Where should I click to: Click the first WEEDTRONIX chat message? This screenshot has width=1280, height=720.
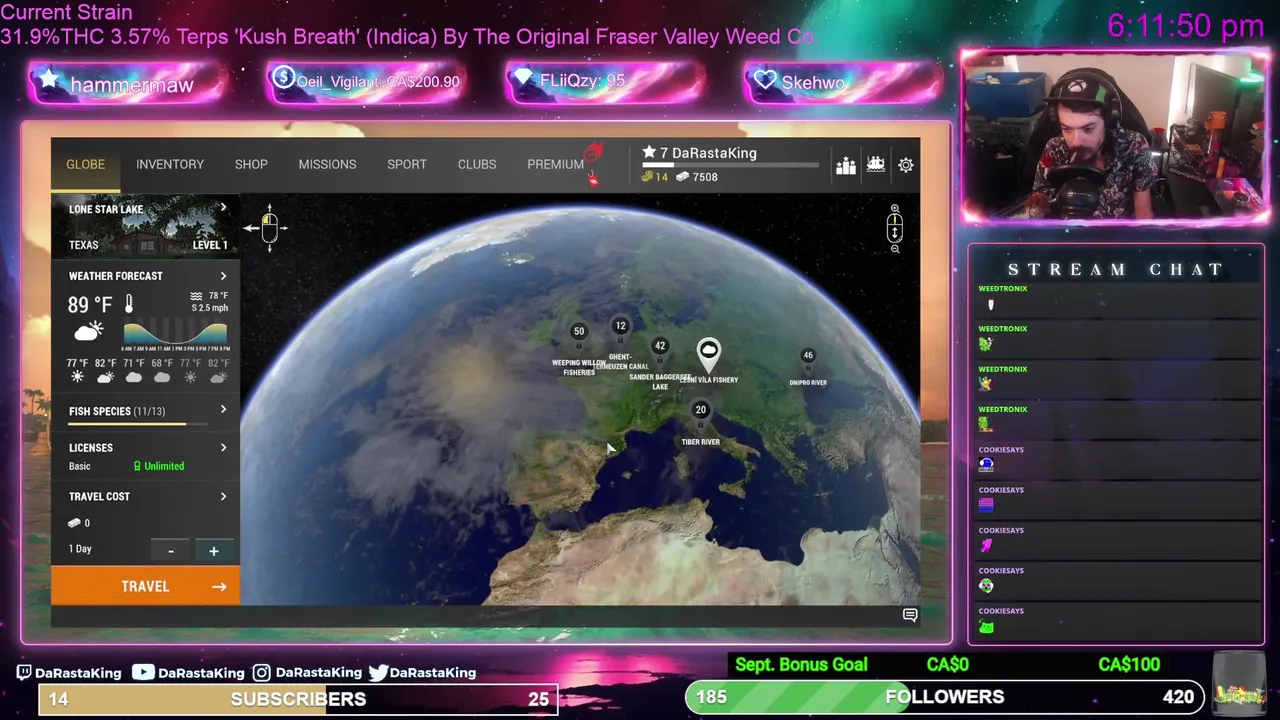coord(1115,298)
